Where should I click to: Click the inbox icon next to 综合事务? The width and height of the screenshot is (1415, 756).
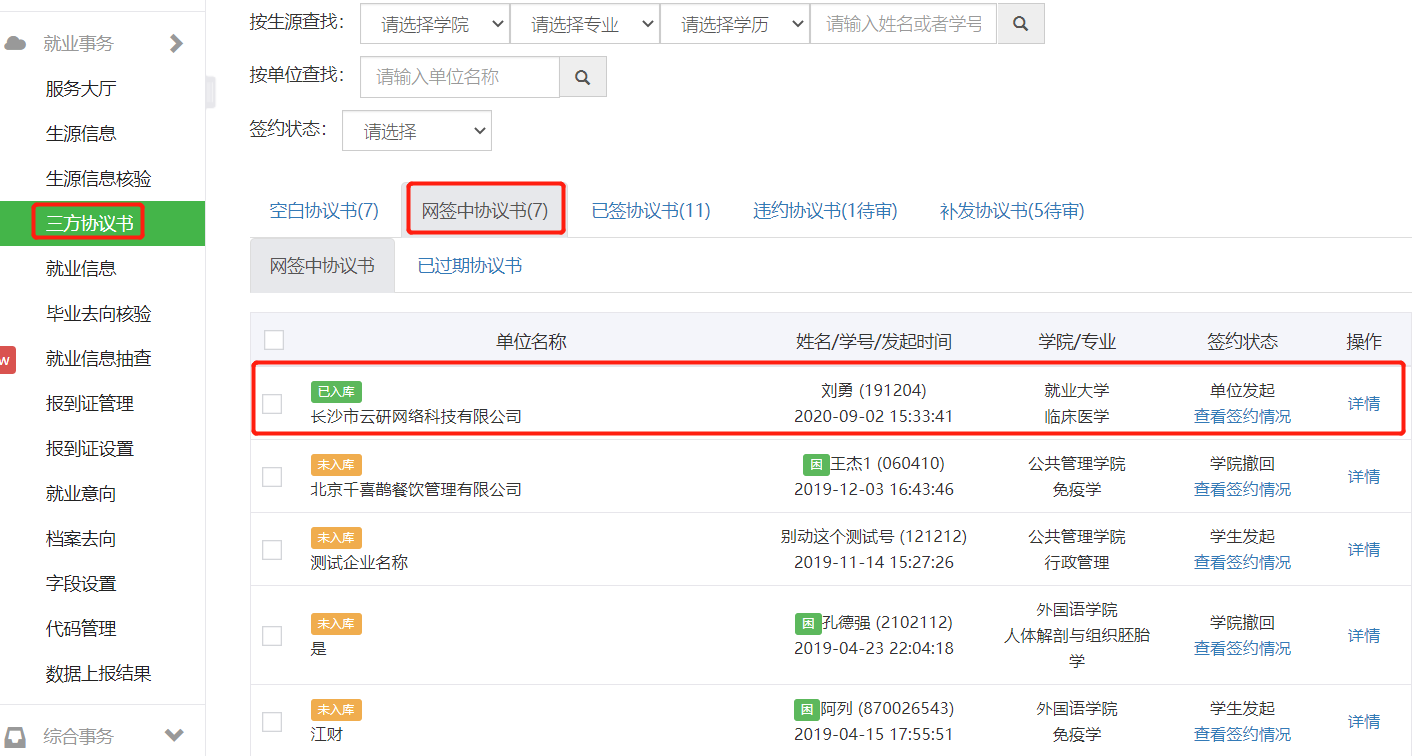(15, 737)
